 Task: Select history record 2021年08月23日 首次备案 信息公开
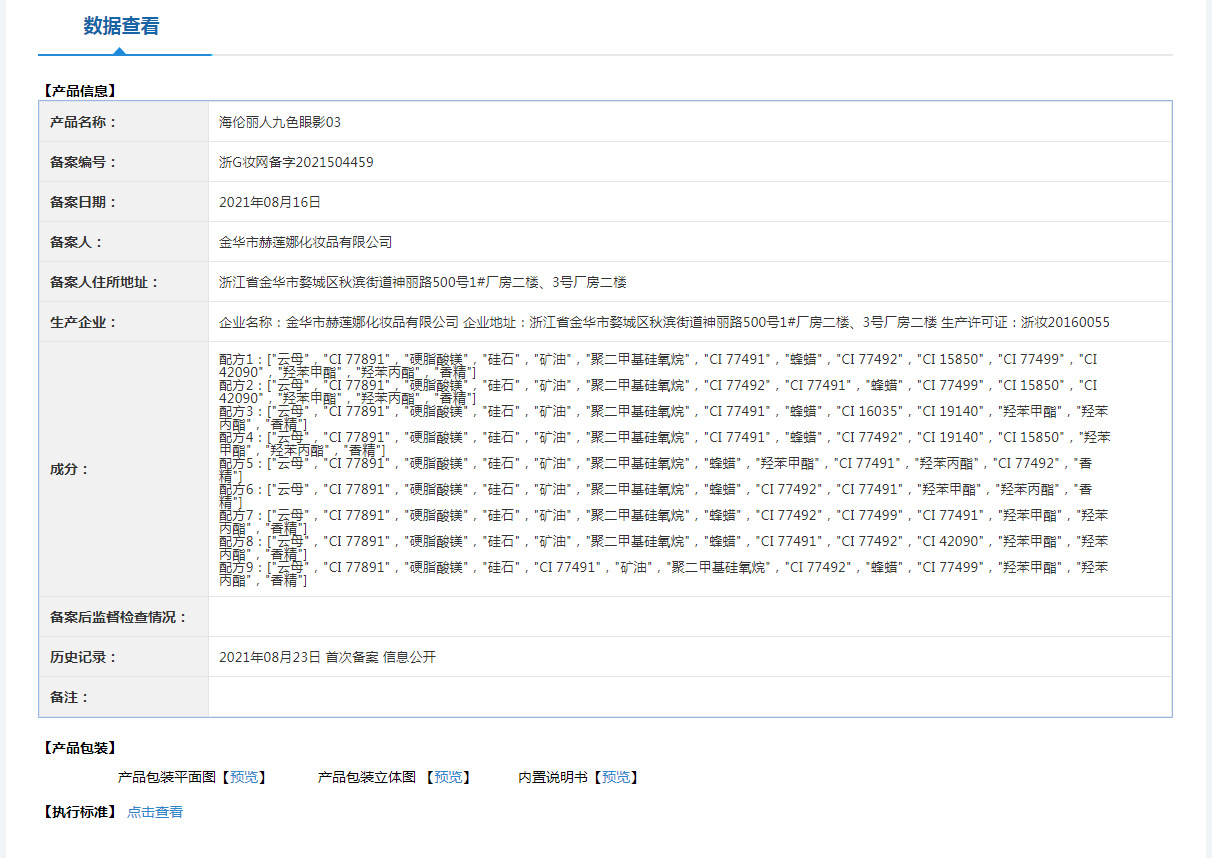click(x=328, y=657)
